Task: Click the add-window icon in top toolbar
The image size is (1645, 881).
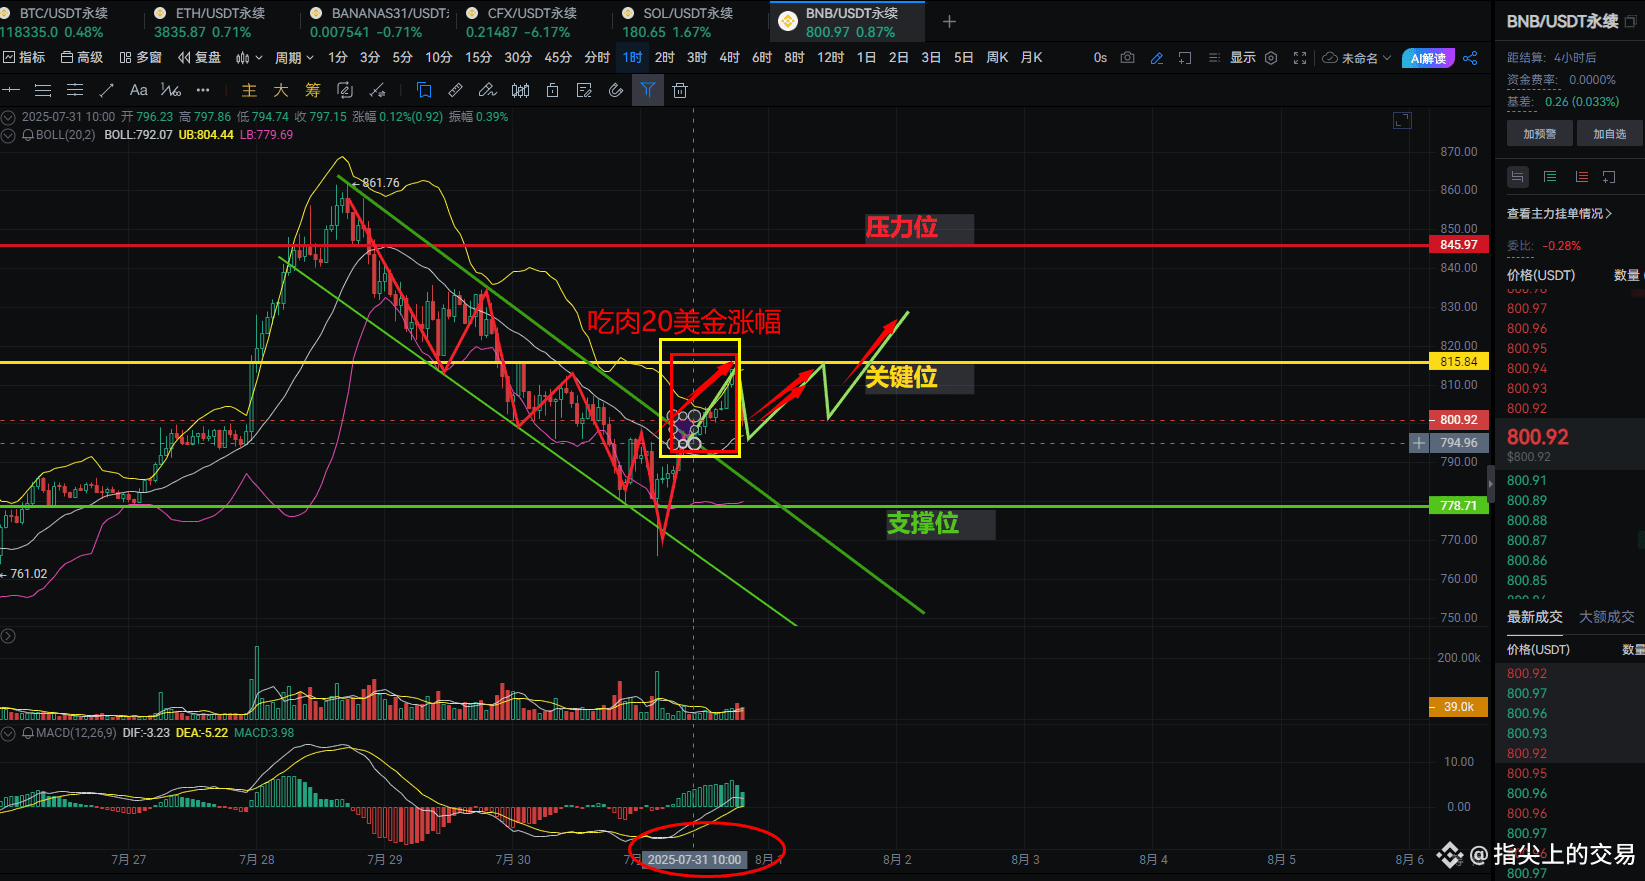Action: (1185, 58)
